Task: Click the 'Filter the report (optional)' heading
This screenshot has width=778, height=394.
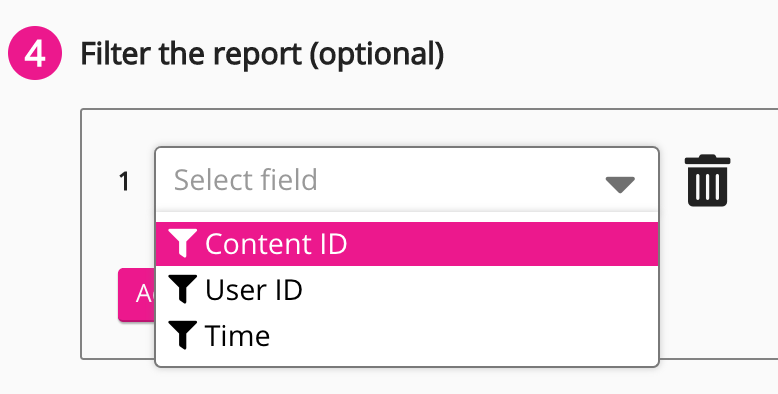Action: [262, 54]
